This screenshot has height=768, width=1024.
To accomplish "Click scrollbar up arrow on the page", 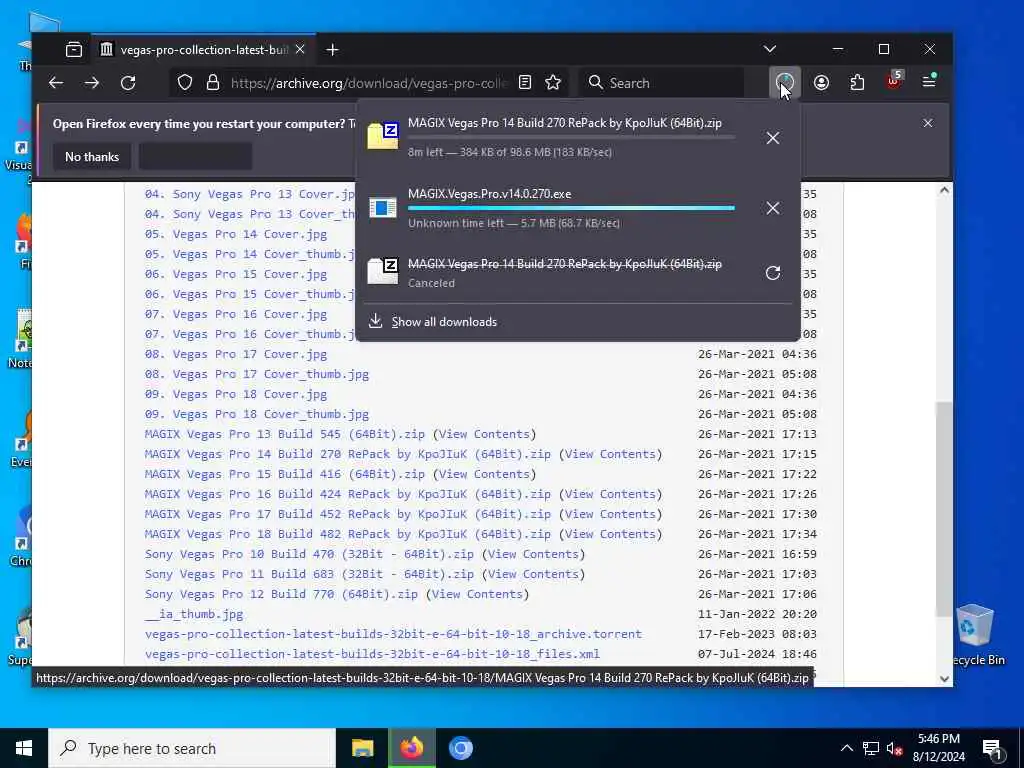I will point(944,191).
